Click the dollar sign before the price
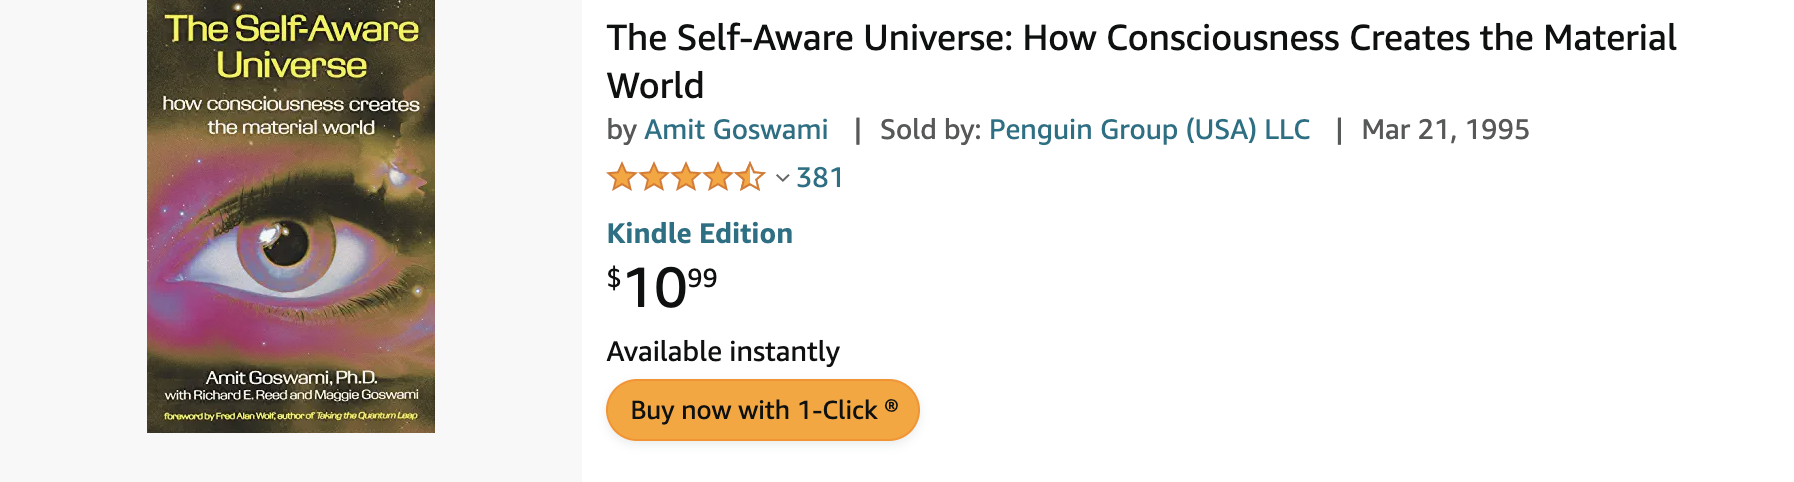The height and width of the screenshot is (482, 1794). [x=614, y=277]
